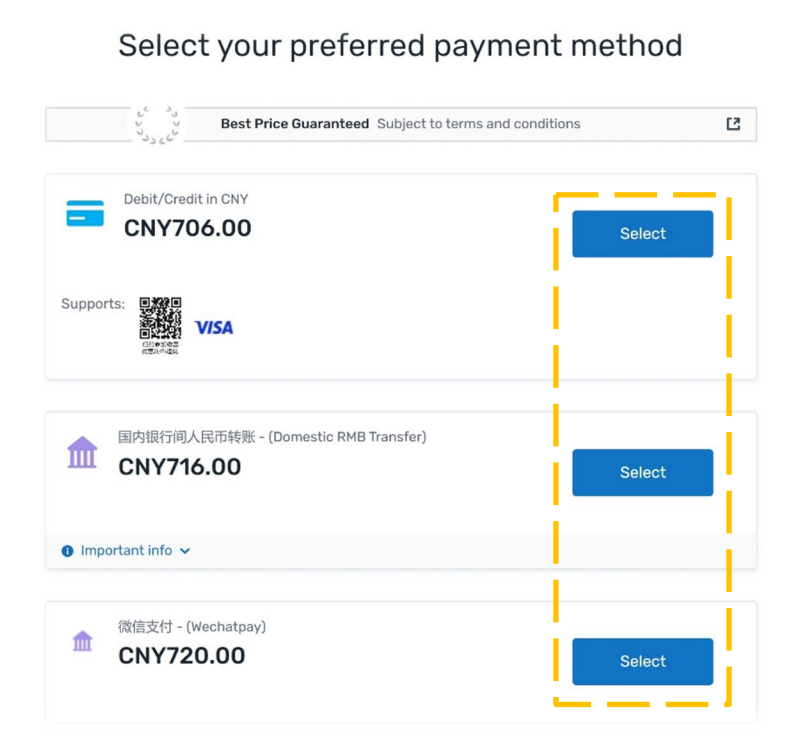The height and width of the screenshot is (748, 790).
Task: Click the CNY716.00 transfer amount
Action: pyautogui.click(x=179, y=467)
